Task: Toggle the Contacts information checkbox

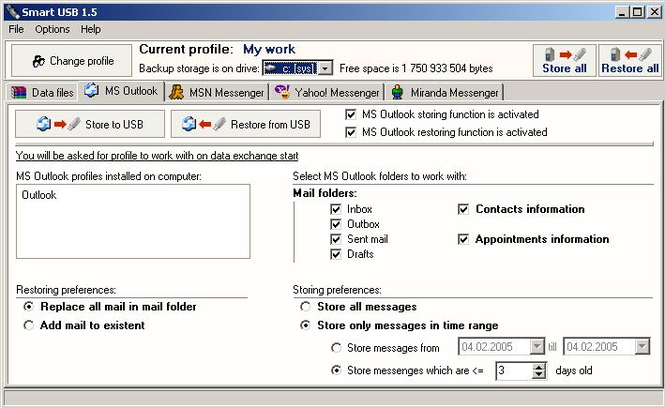Action: click(x=463, y=209)
